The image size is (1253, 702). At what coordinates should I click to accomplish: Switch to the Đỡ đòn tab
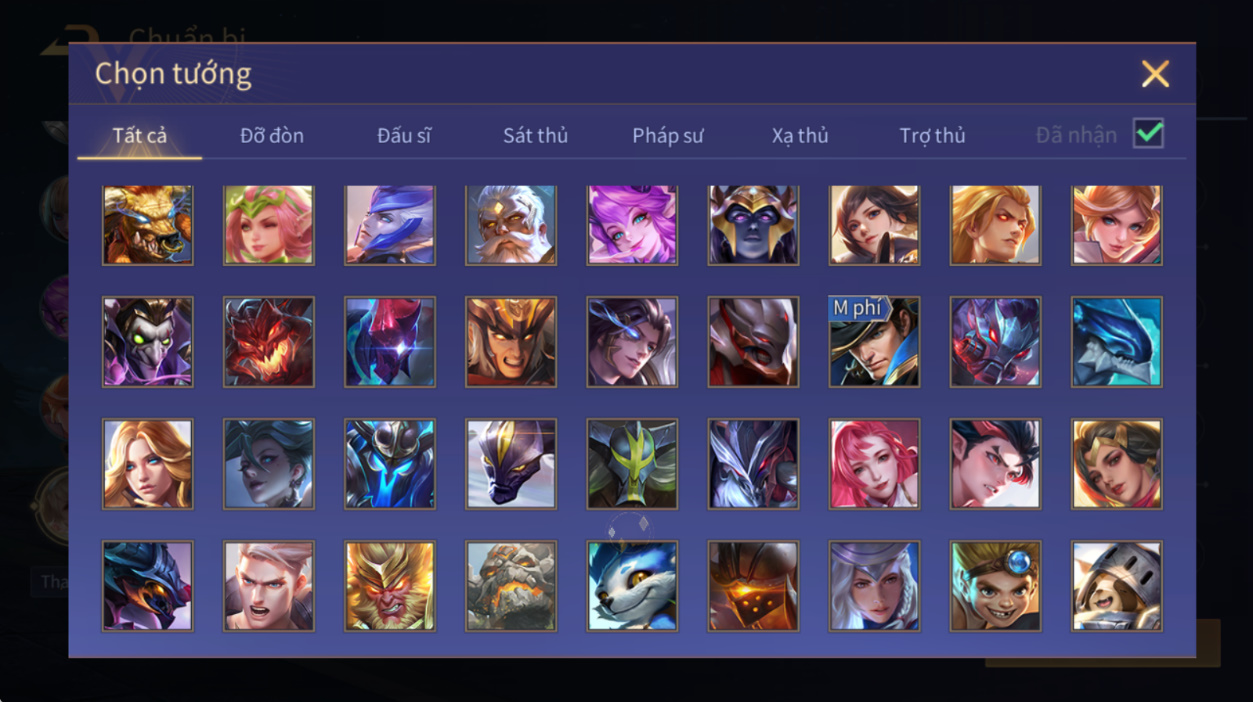point(272,135)
